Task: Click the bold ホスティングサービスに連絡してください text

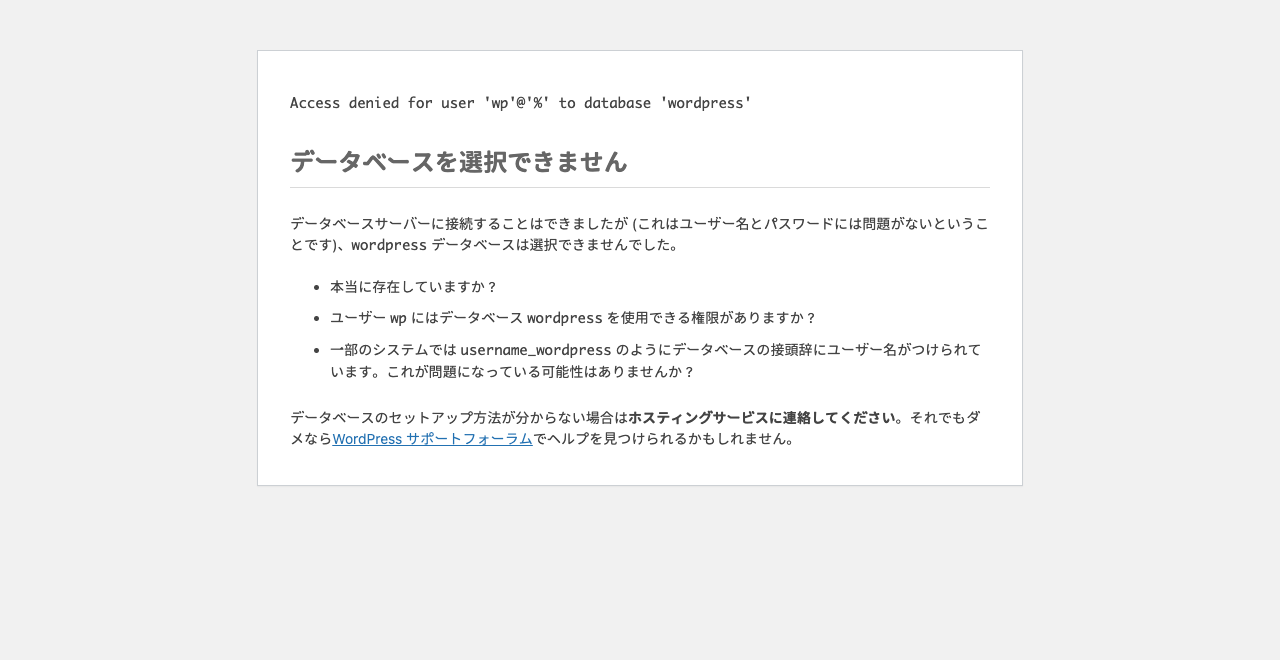Action: (x=762, y=417)
